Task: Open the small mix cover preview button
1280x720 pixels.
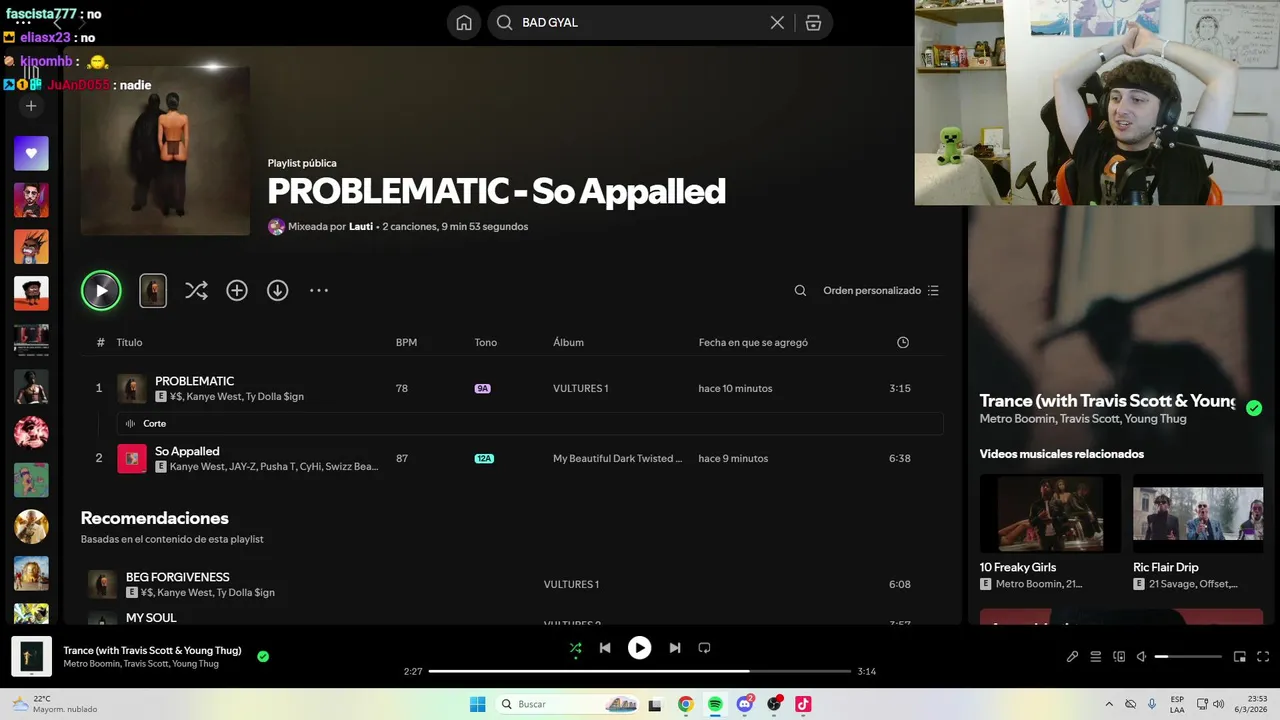Action: [153, 291]
